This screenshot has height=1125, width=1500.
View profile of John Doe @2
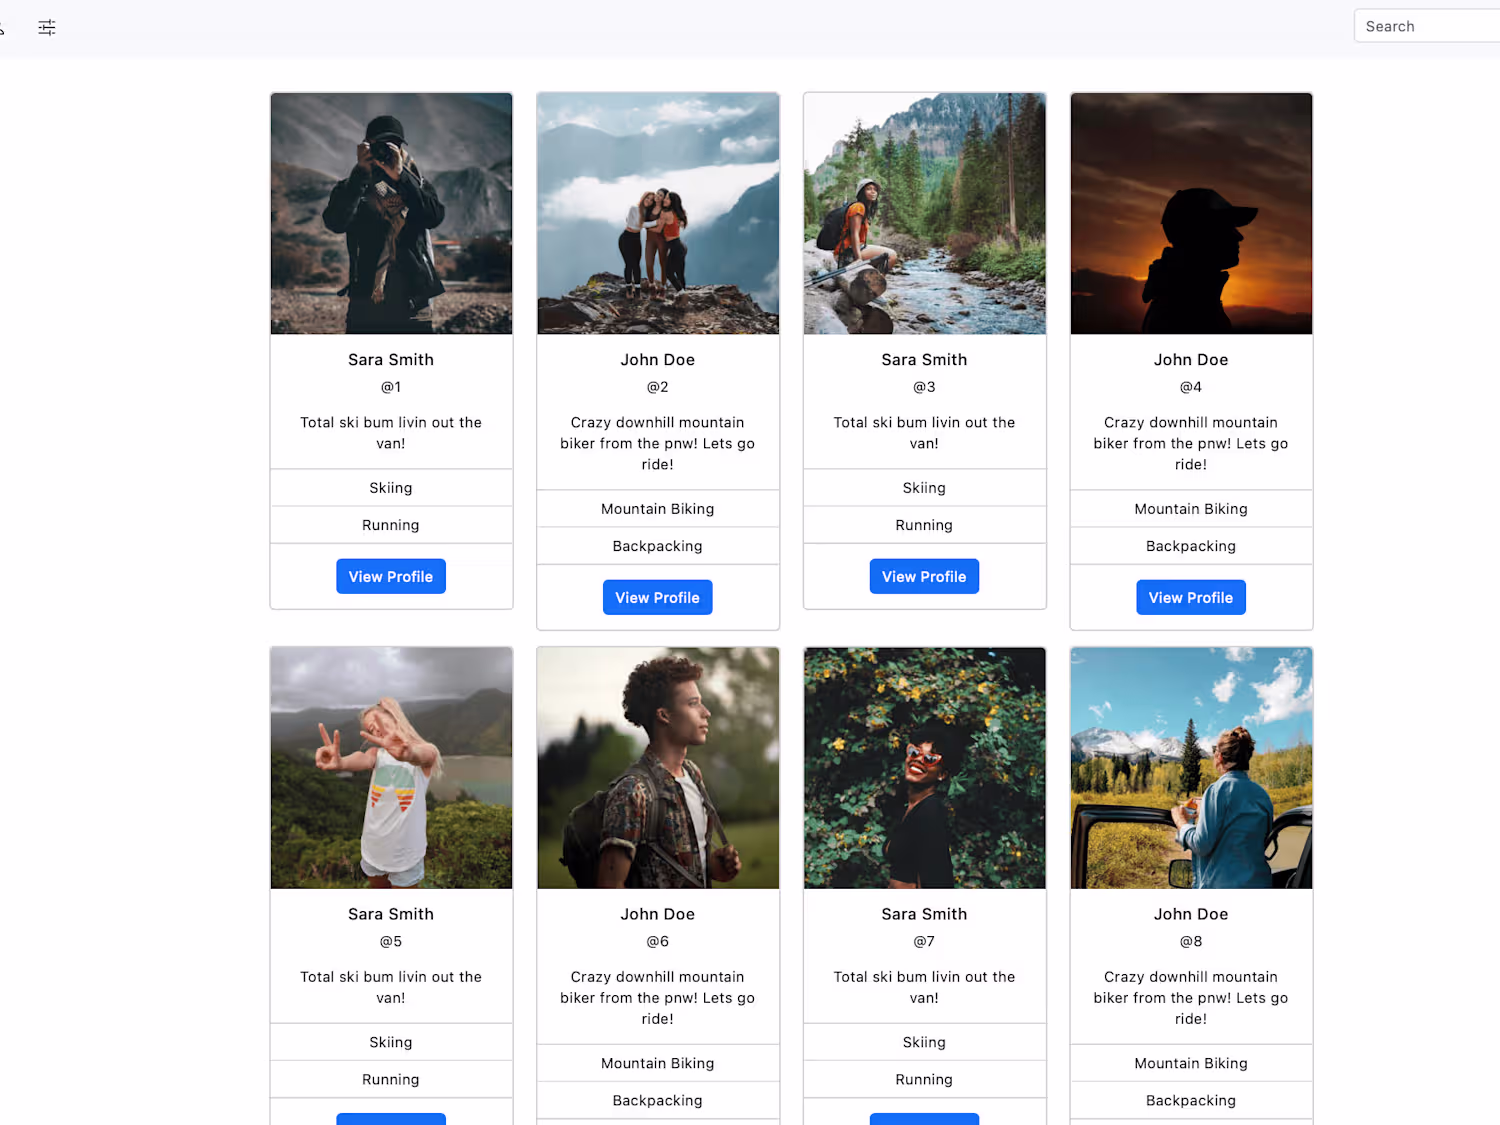click(x=658, y=597)
